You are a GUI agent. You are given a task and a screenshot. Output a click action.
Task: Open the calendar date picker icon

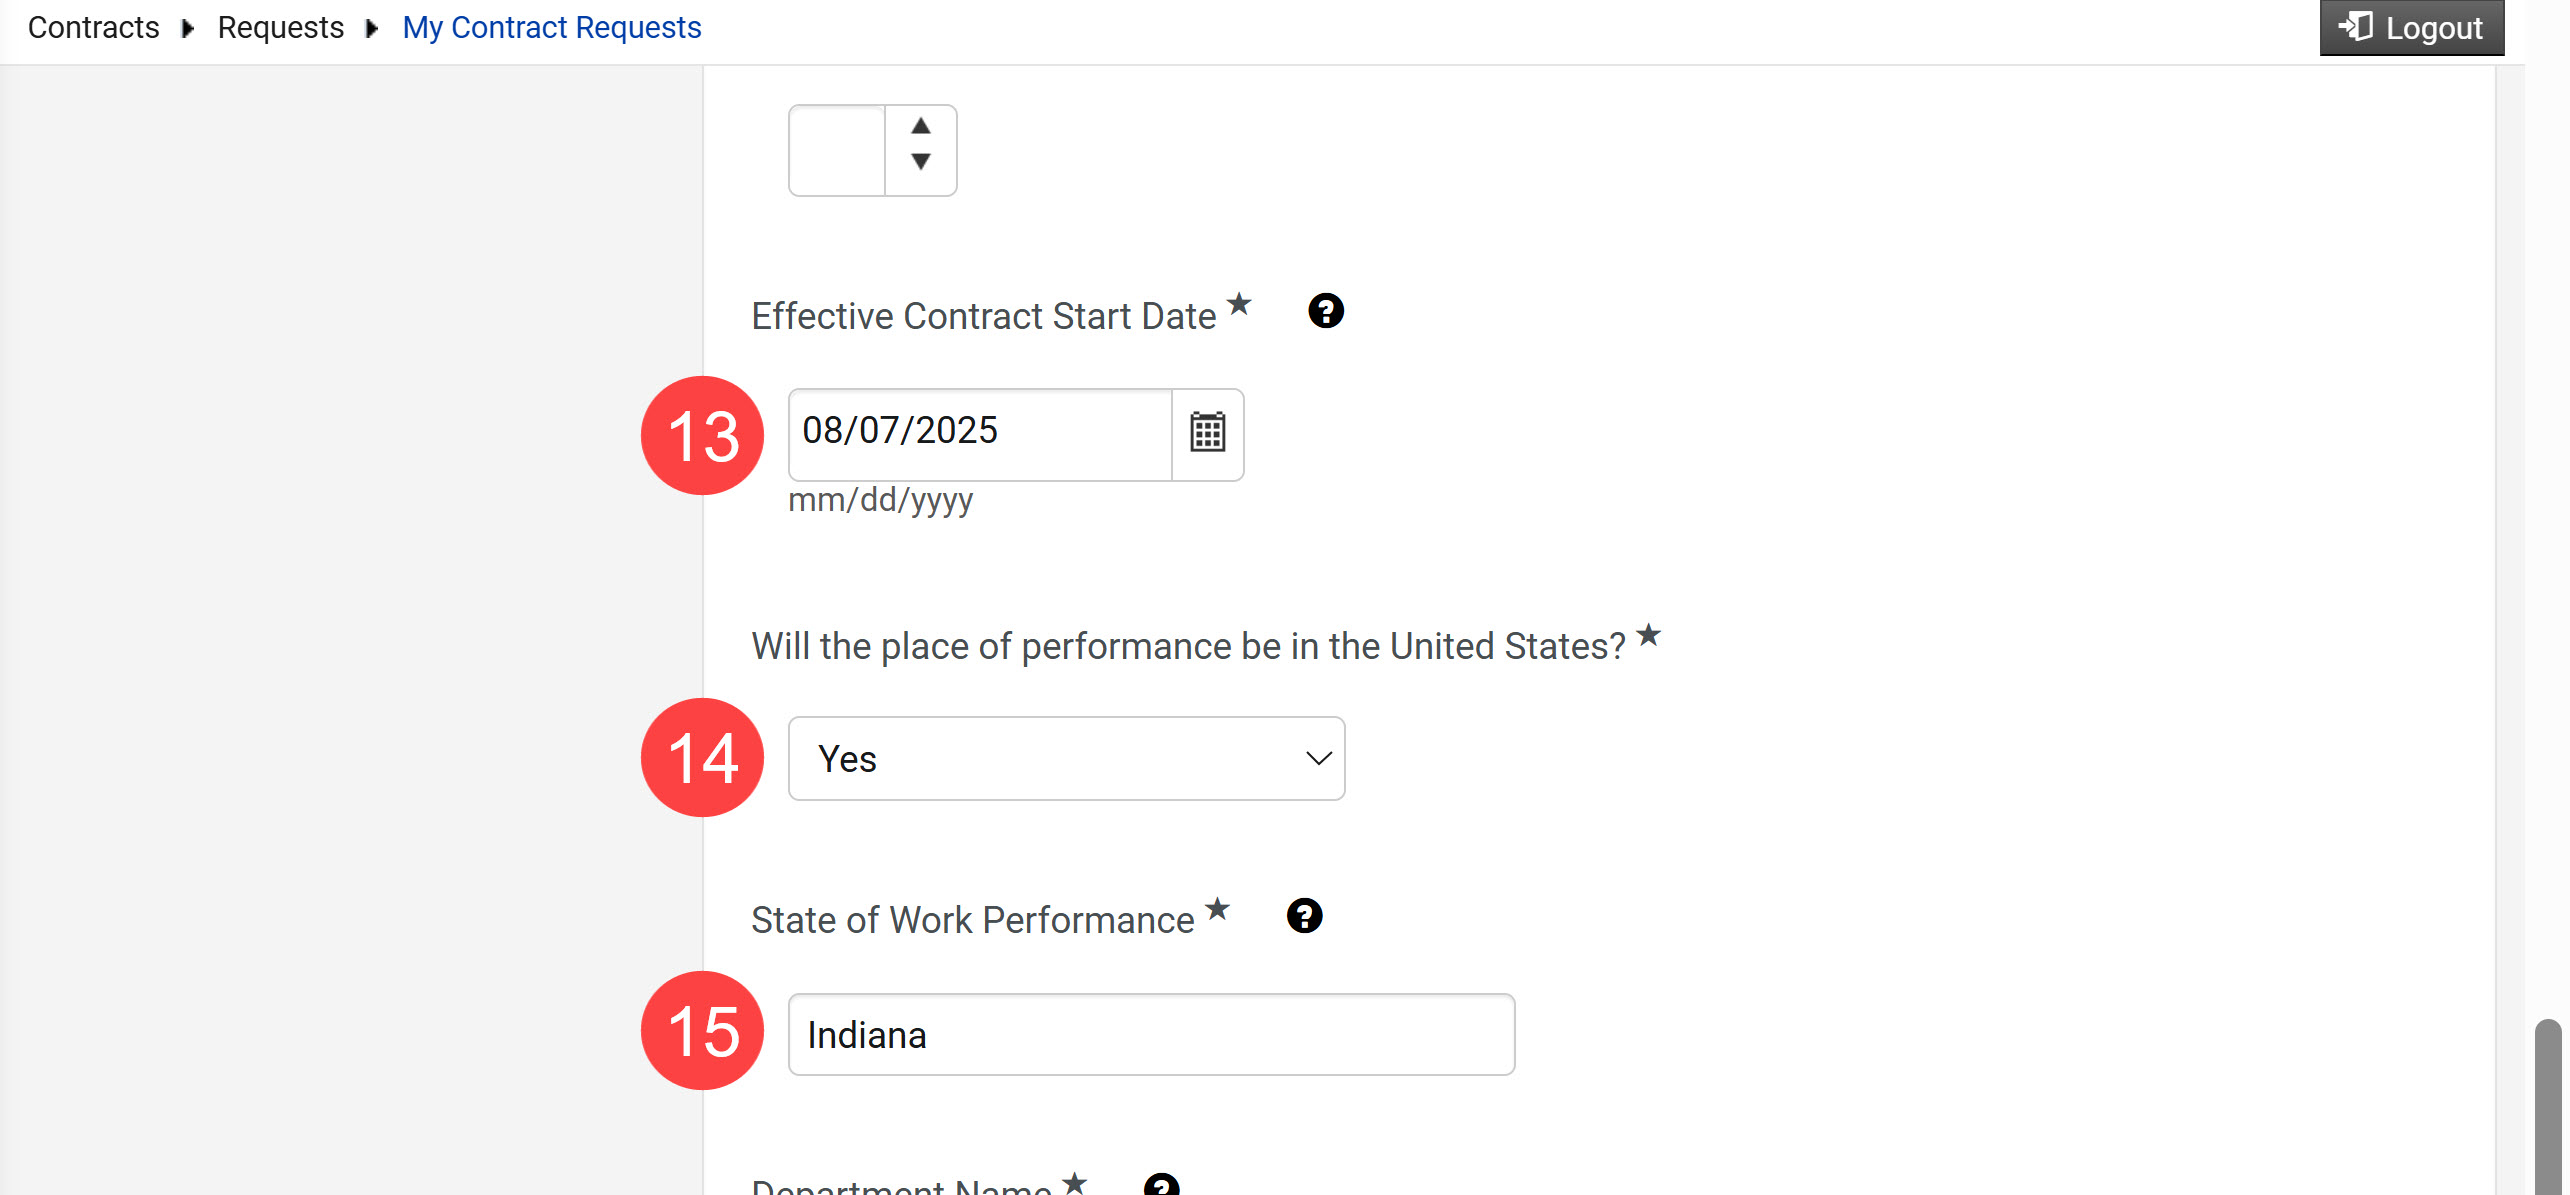click(x=1207, y=433)
